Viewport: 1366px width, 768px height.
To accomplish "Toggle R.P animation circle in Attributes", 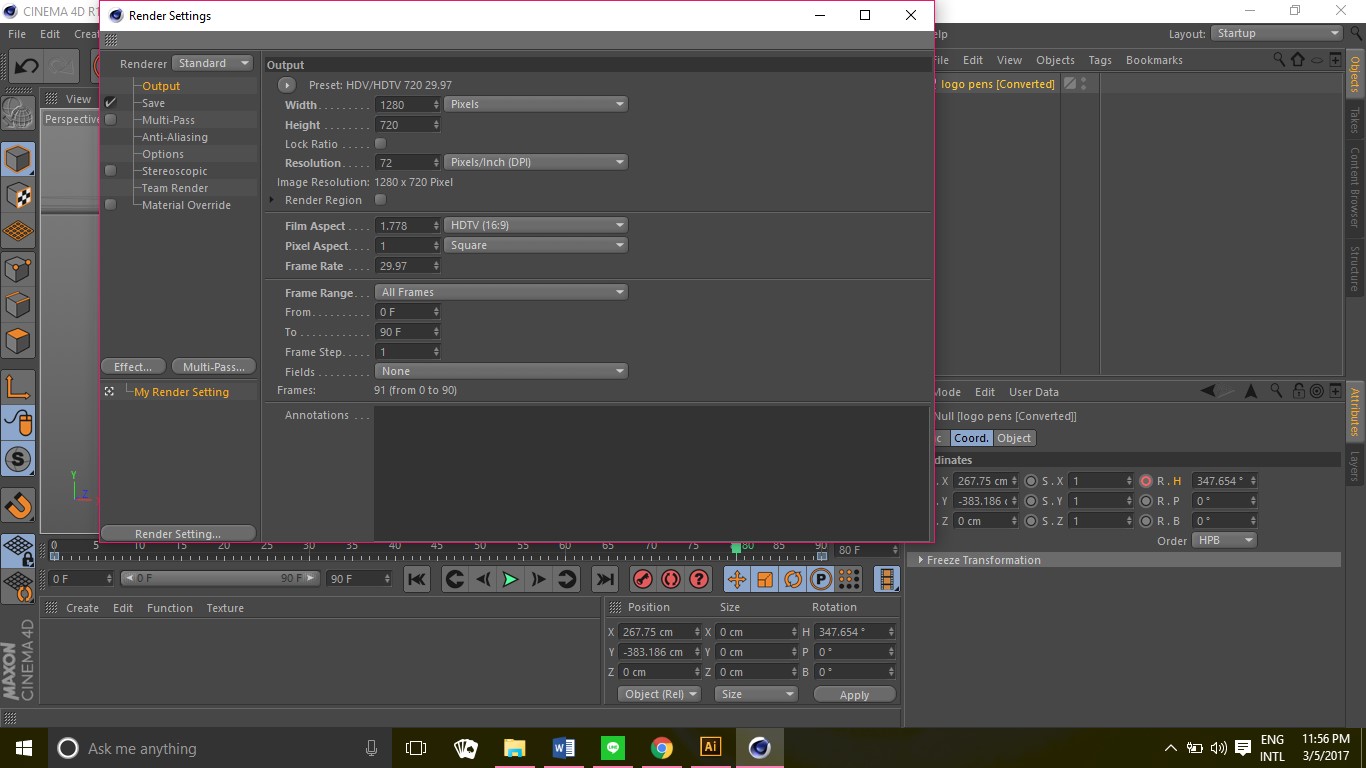I will click(x=1146, y=501).
